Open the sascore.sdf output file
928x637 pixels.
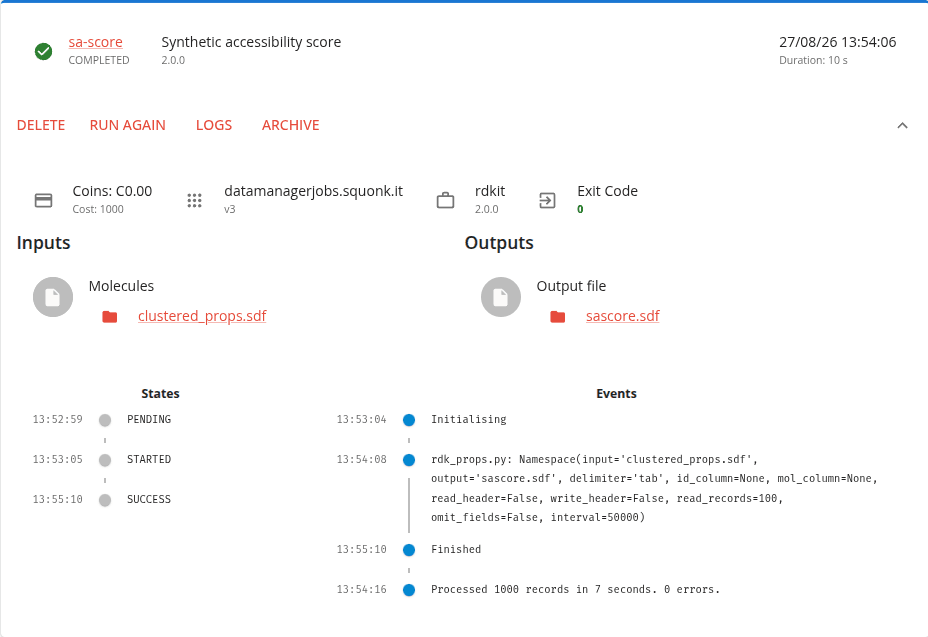coord(623,316)
